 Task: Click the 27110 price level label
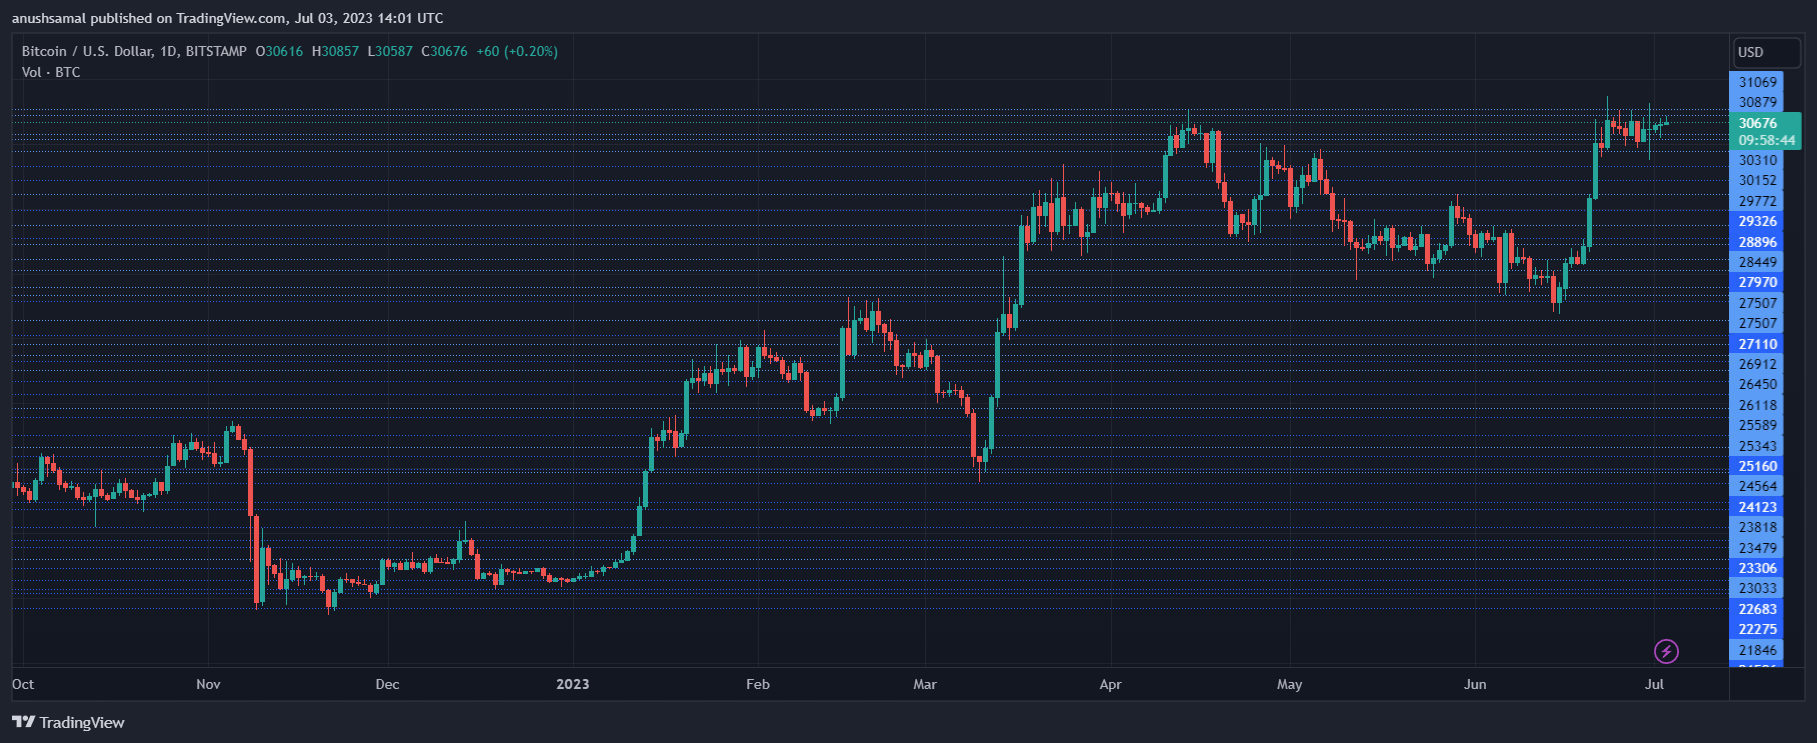pos(1757,344)
